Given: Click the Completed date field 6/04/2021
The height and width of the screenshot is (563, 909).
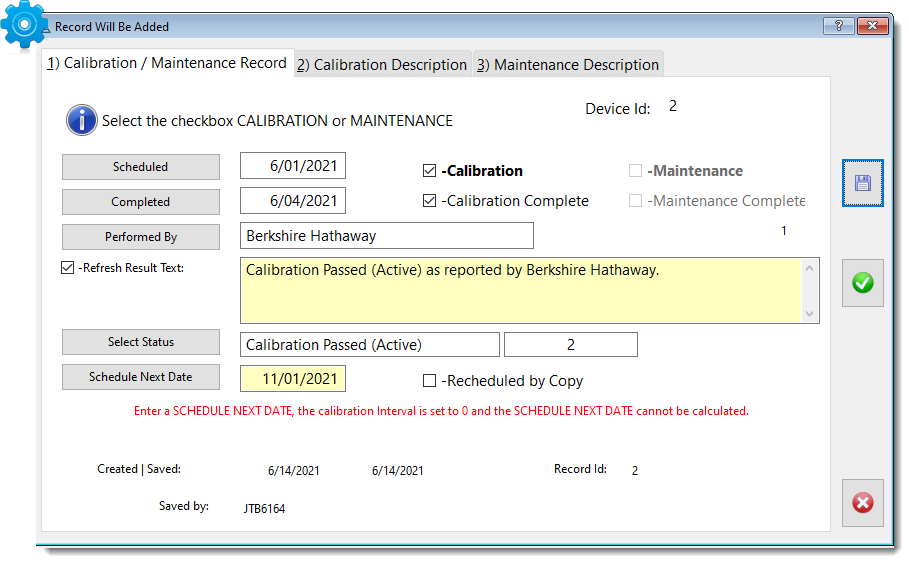Looking at the screenshot, I should click(293, 201).
